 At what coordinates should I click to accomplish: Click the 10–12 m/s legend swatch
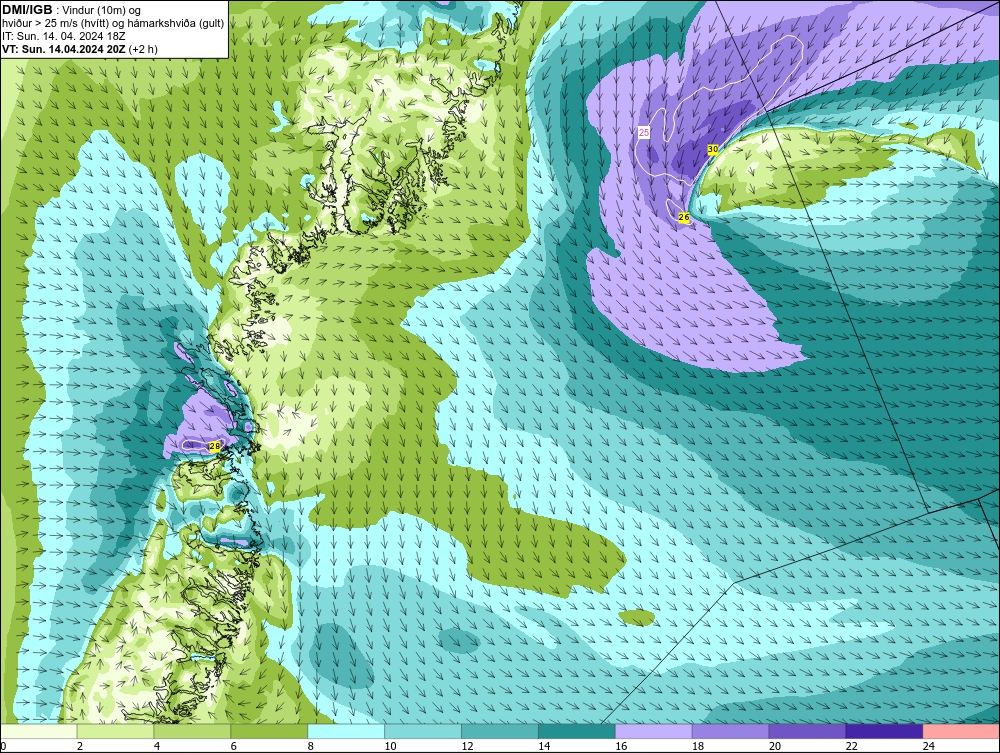[x=423, y=731]
